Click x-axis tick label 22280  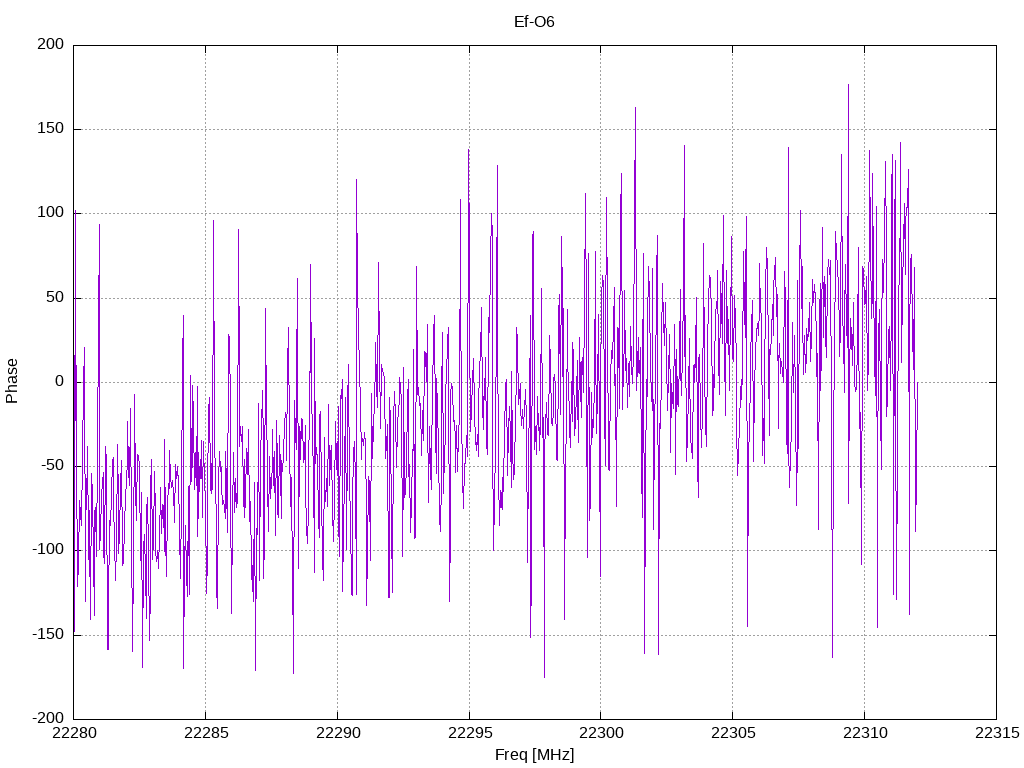[74, 733]
